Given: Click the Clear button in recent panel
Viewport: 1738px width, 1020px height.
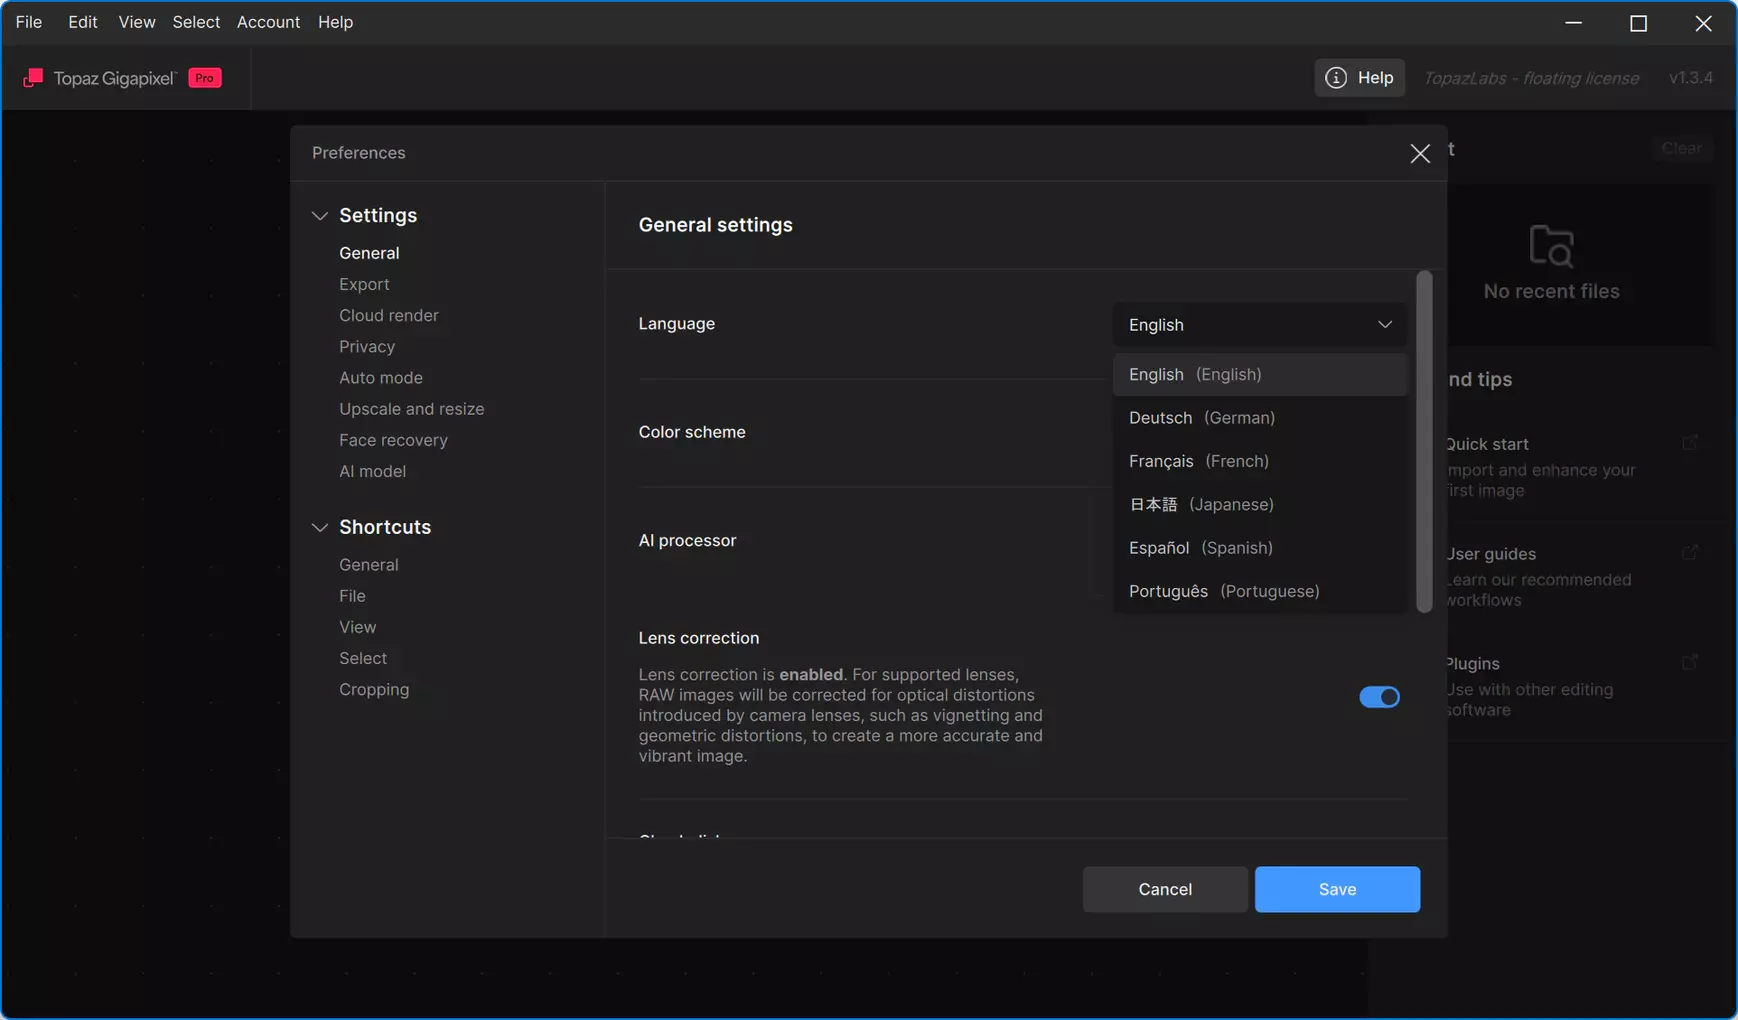Looking at the screenshot, I should coord(1681,148).
